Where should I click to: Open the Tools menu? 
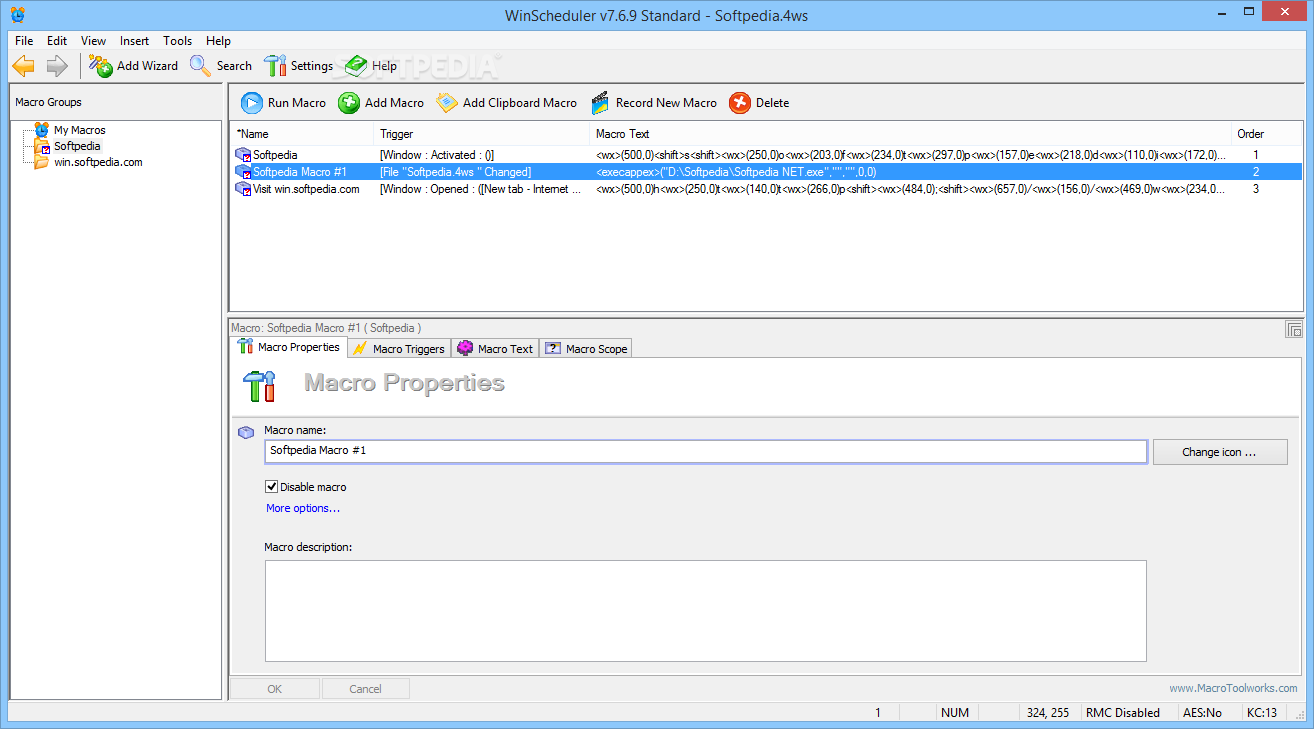[177, 41]
